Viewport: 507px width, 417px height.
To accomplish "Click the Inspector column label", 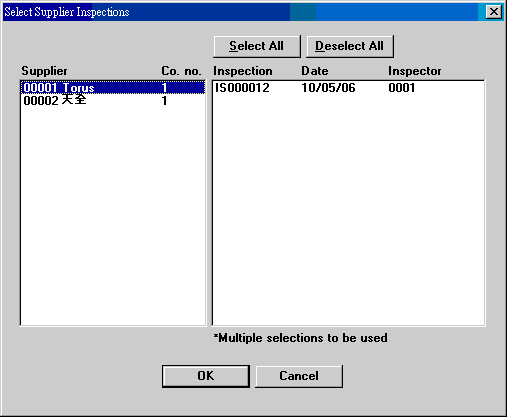I will 415,71.
